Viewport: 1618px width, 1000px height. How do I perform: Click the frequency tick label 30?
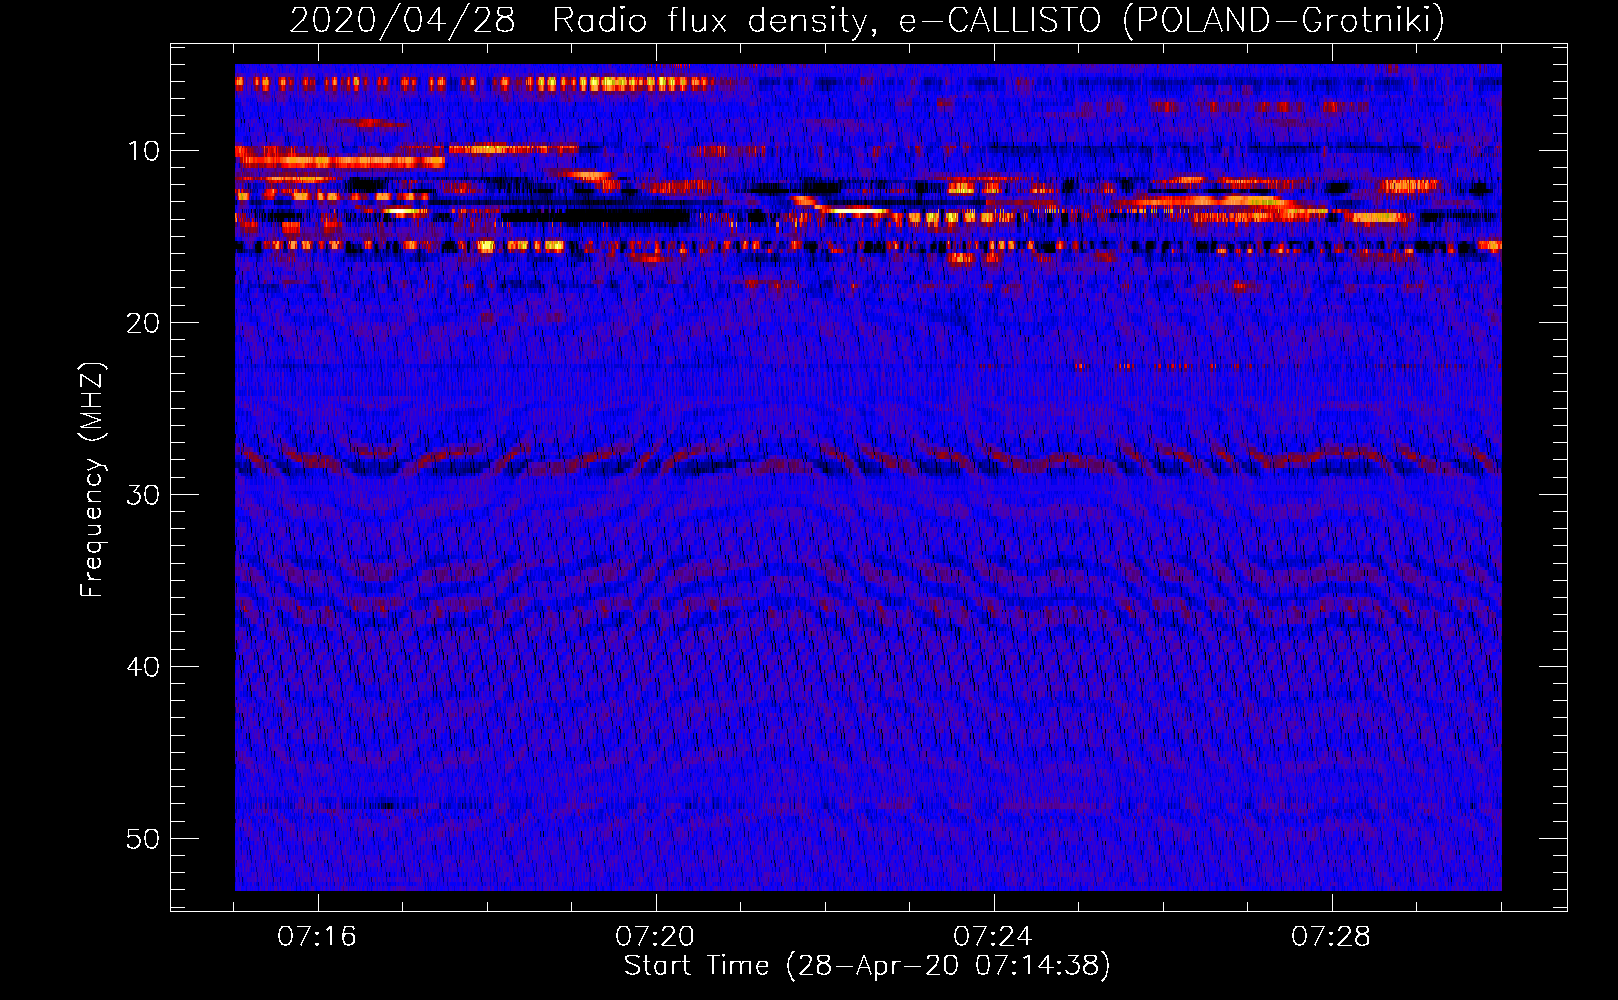(143, 495)
